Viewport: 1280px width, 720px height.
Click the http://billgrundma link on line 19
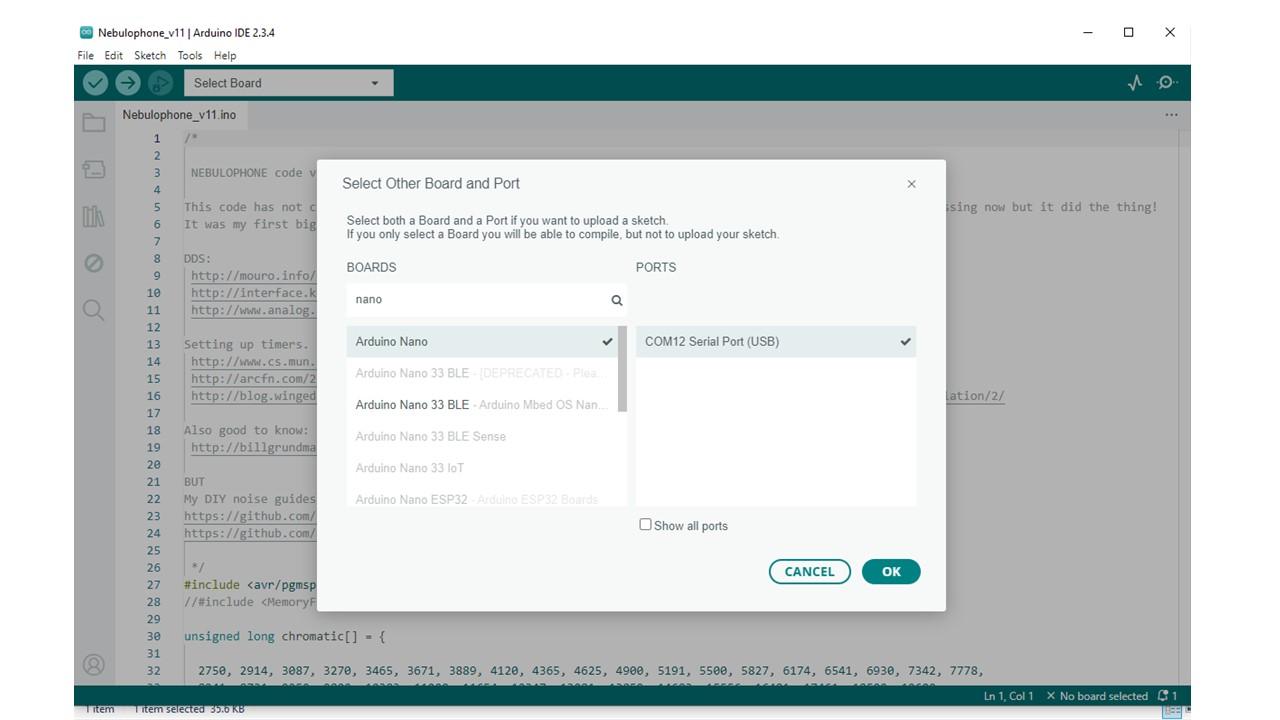(253, 448)
